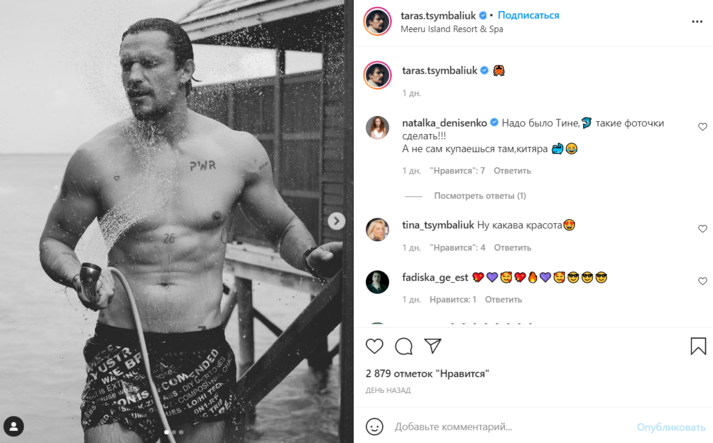Open the emoji picker in the comment field

[375, 427]
